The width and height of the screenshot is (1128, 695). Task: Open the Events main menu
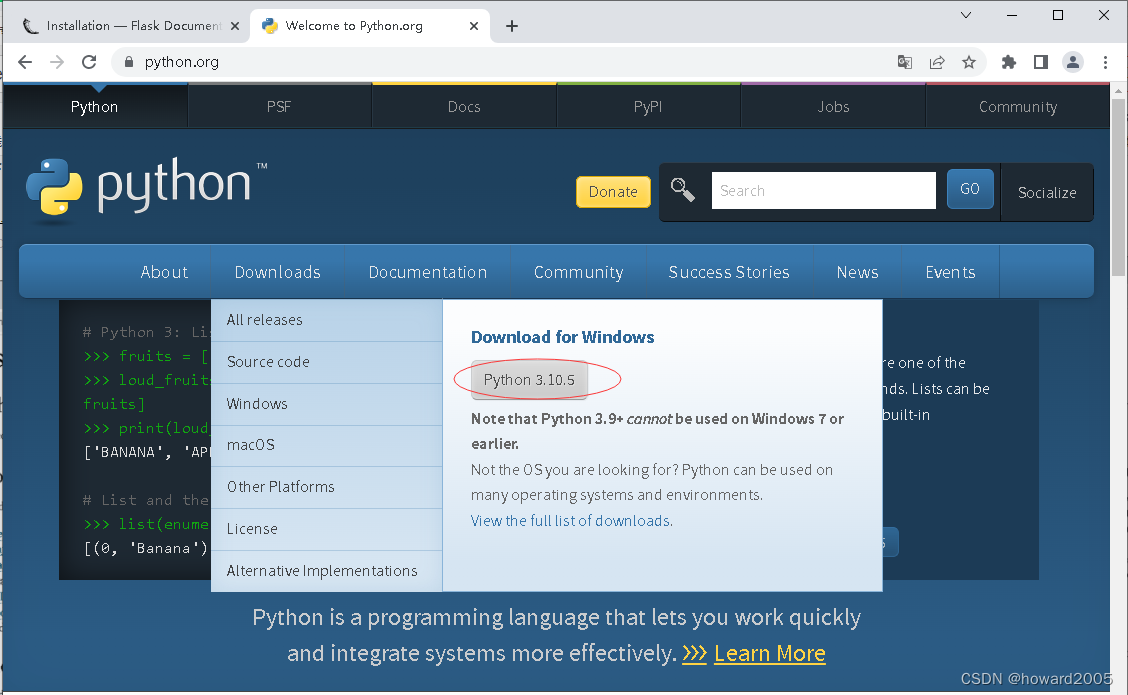click(x=950, y=272)
